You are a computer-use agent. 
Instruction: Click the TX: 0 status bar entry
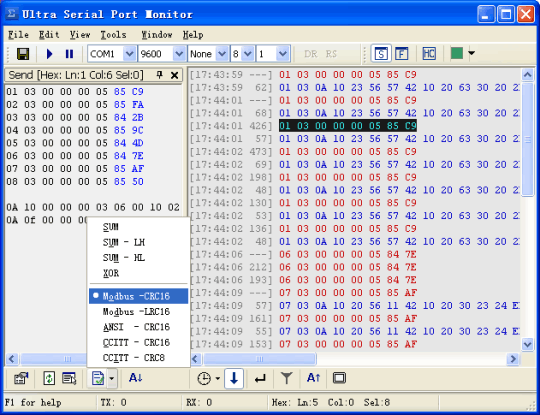tap(114, 403)
